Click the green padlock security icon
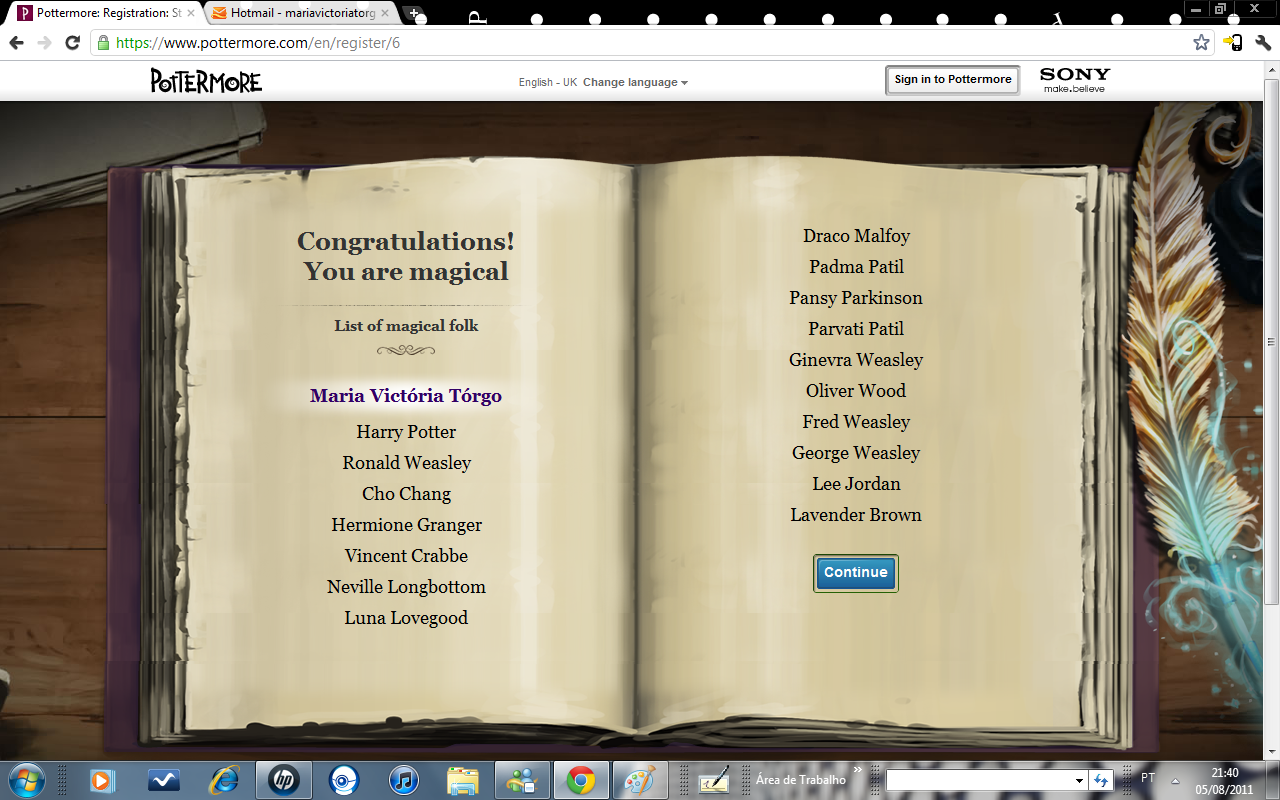The width and height of the screenshot is (1280, 800). click(102, 43)
